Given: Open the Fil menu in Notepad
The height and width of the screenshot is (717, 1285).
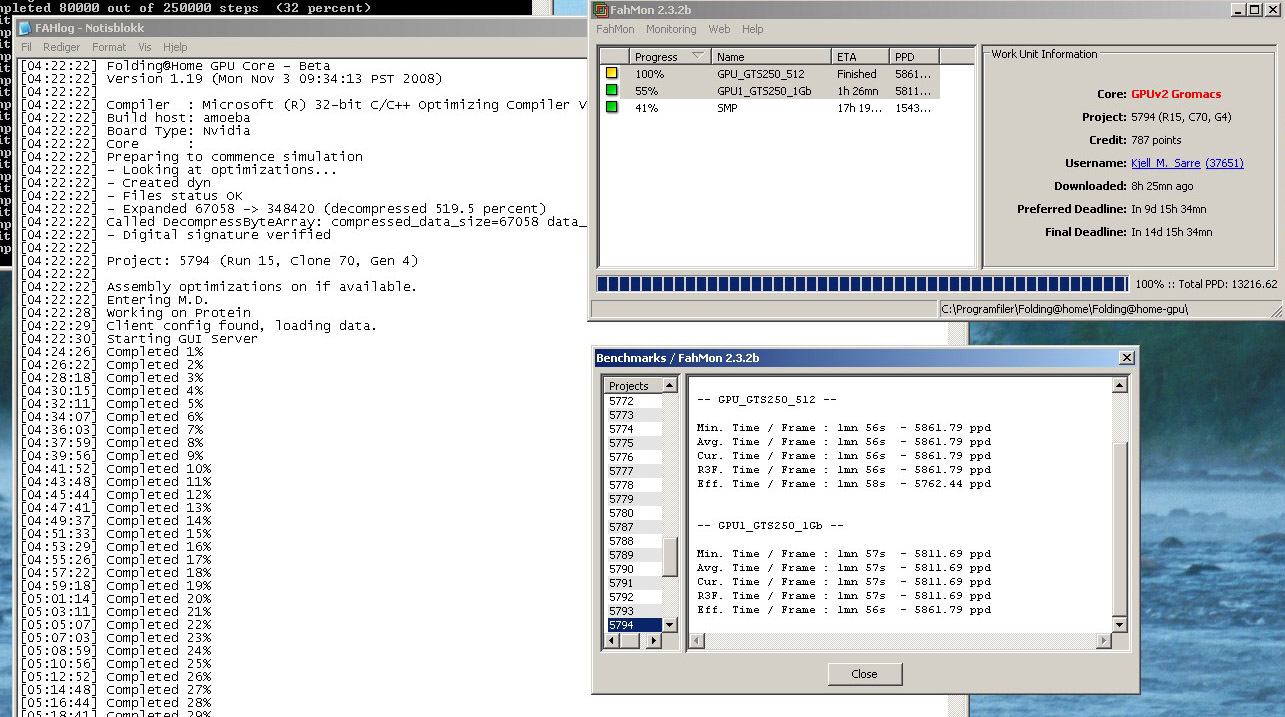Looking at the screenshot, I should tap(26, 47).
